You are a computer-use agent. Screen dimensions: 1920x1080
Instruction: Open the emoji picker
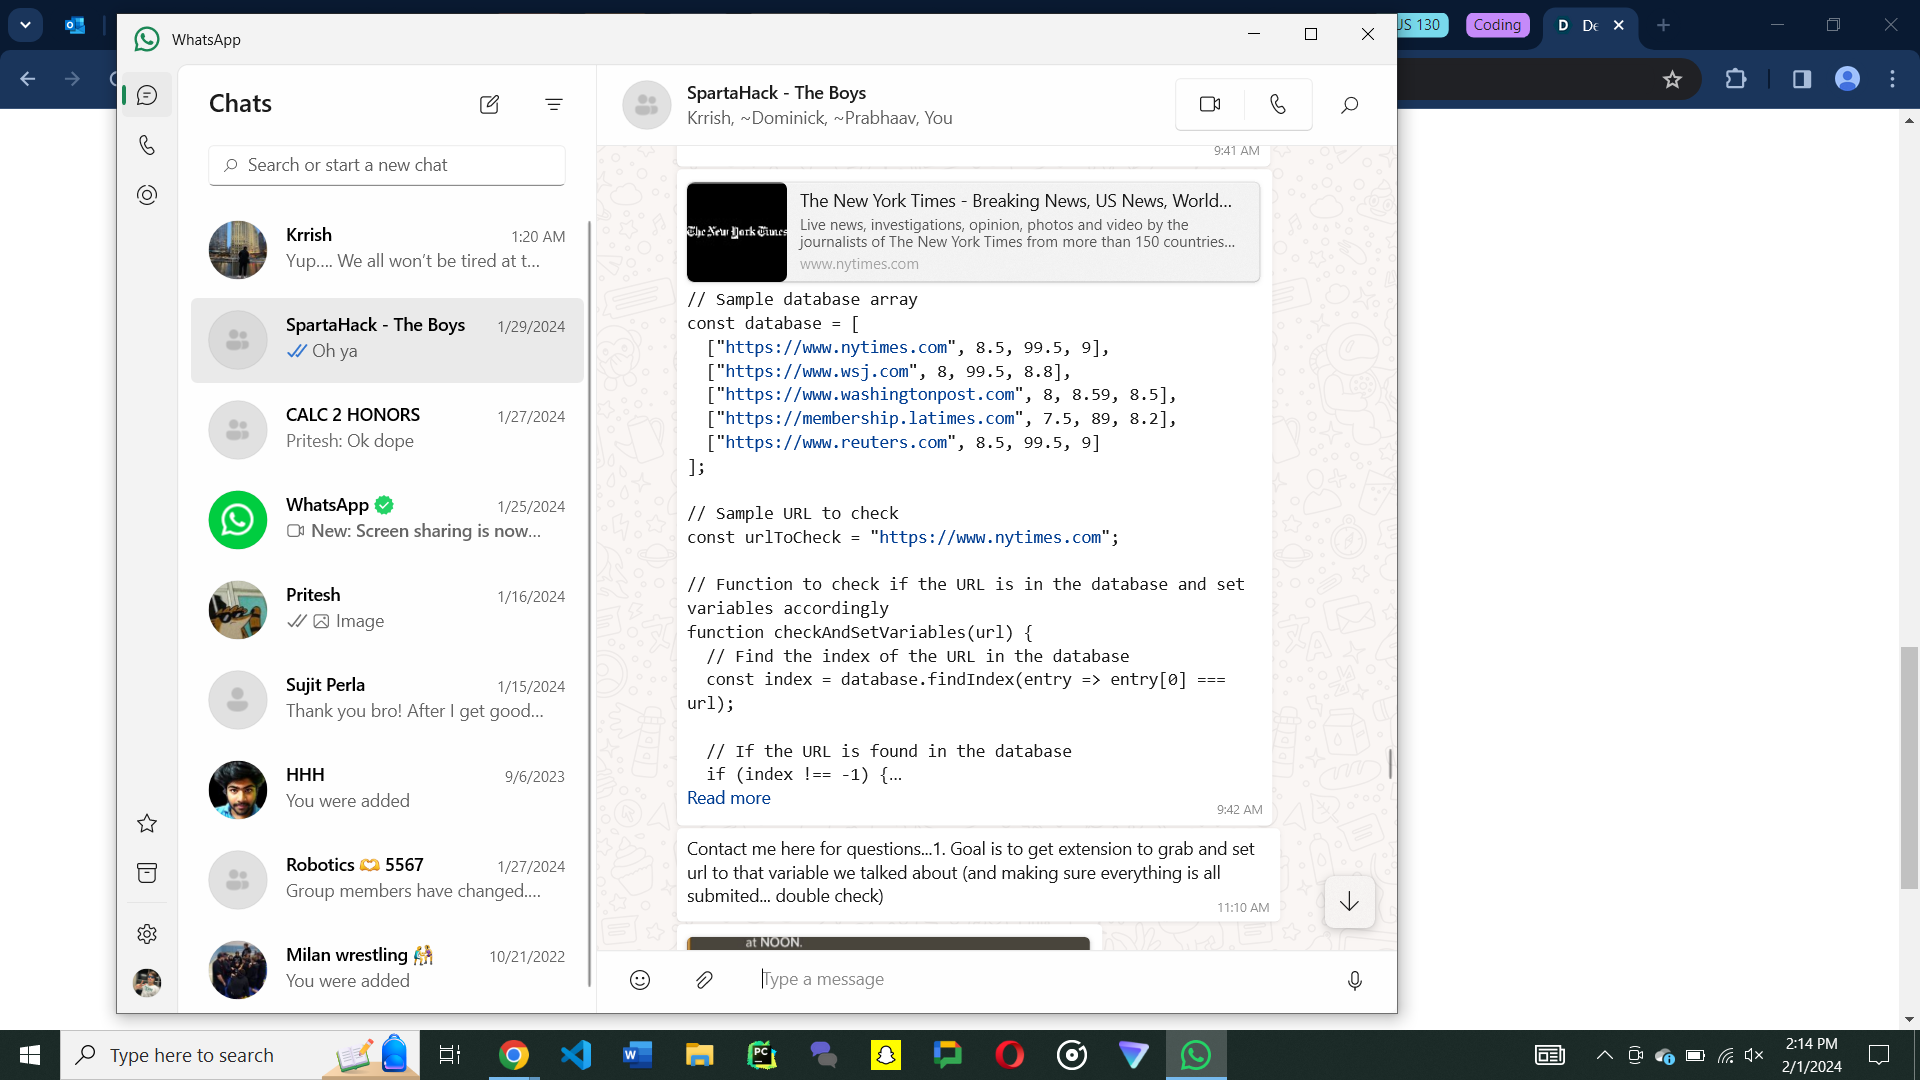click(x=640, y=980)
